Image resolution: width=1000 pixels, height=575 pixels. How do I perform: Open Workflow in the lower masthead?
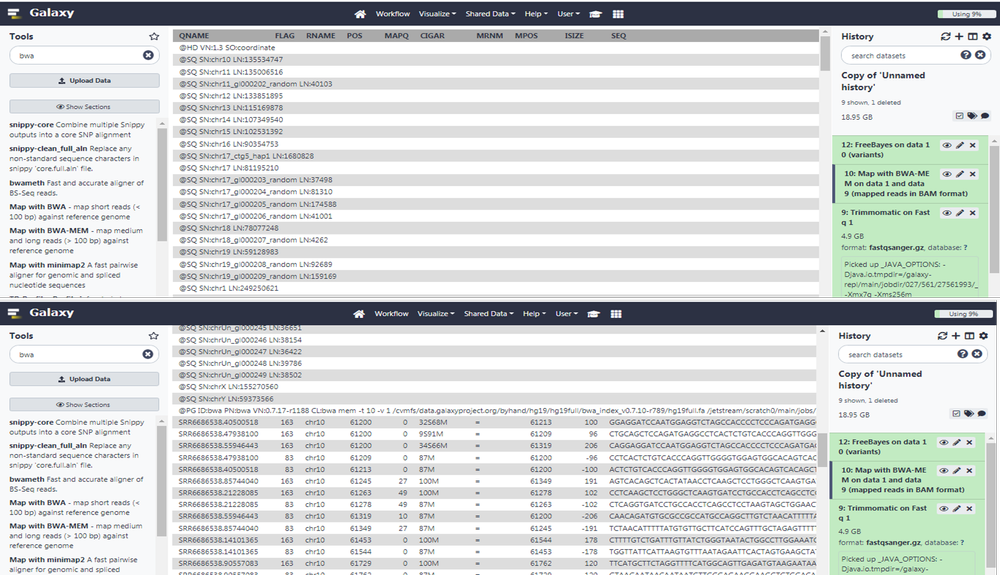click(x=391, y=314)
